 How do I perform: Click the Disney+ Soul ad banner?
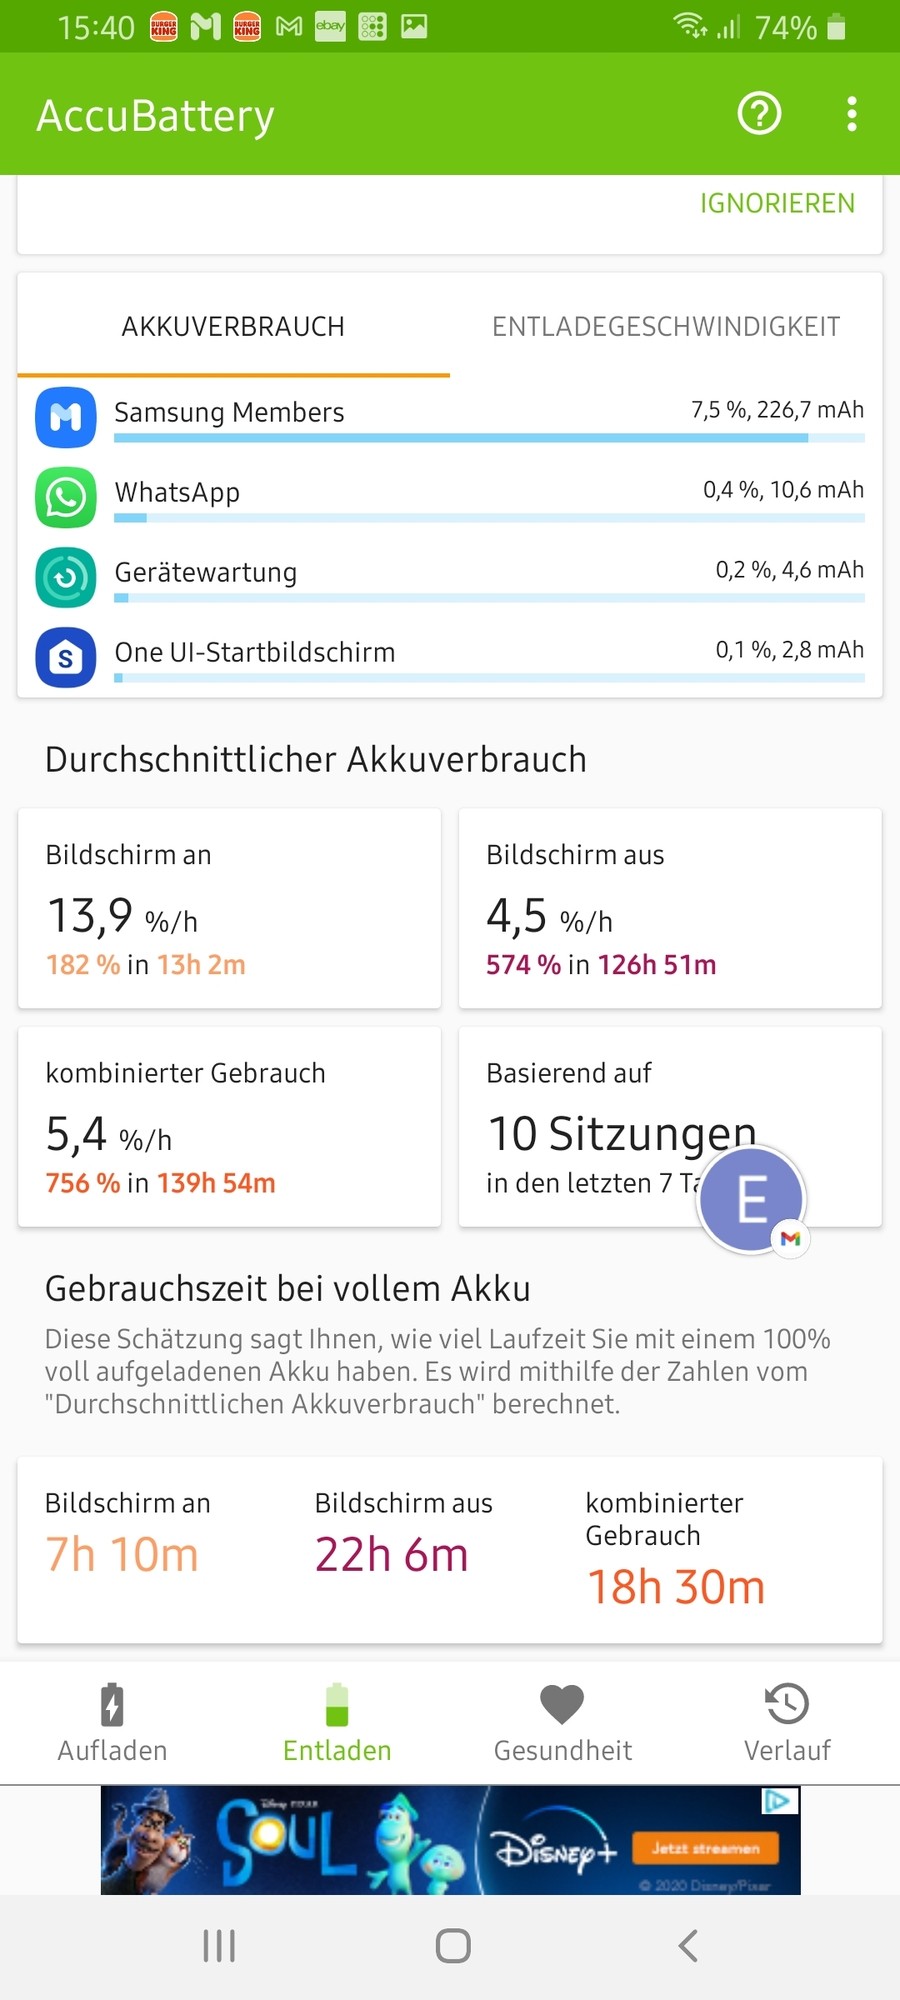tap(450, 1840)
